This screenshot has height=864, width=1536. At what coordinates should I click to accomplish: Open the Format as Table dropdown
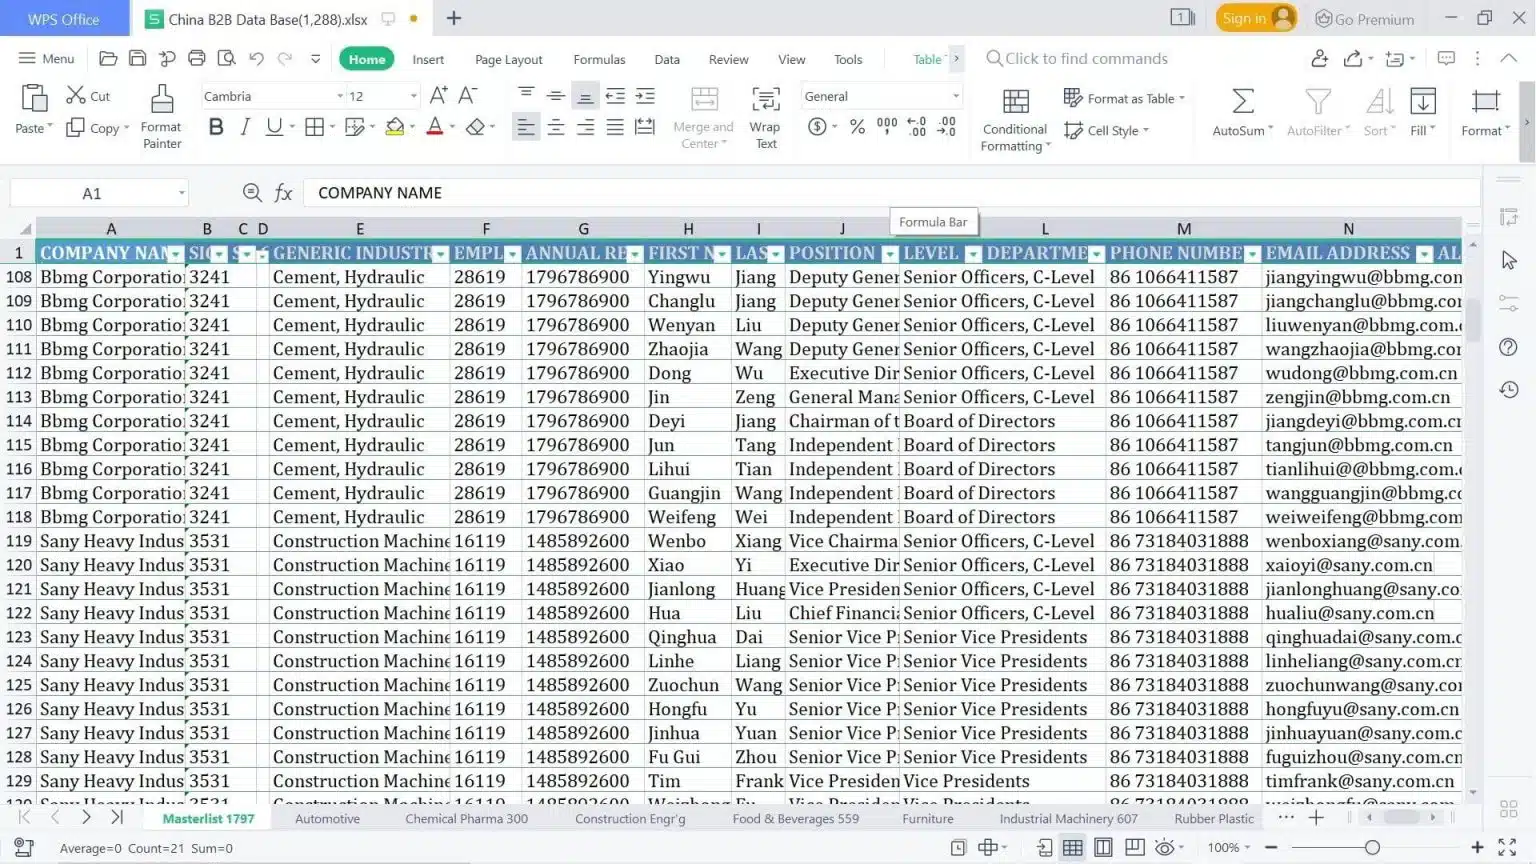1124,98
